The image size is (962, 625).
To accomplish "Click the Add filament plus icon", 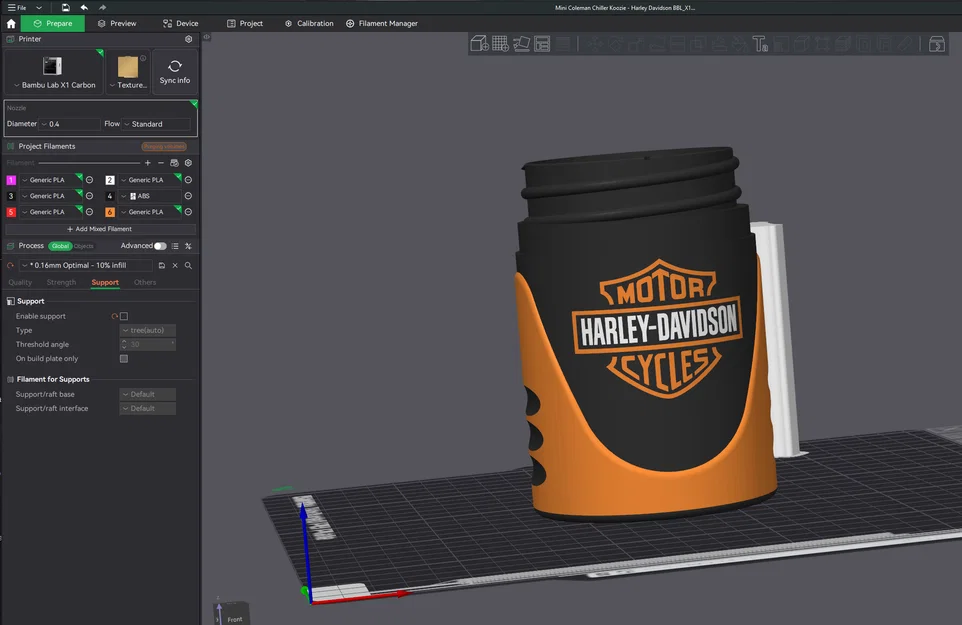I will coord(147,163).
